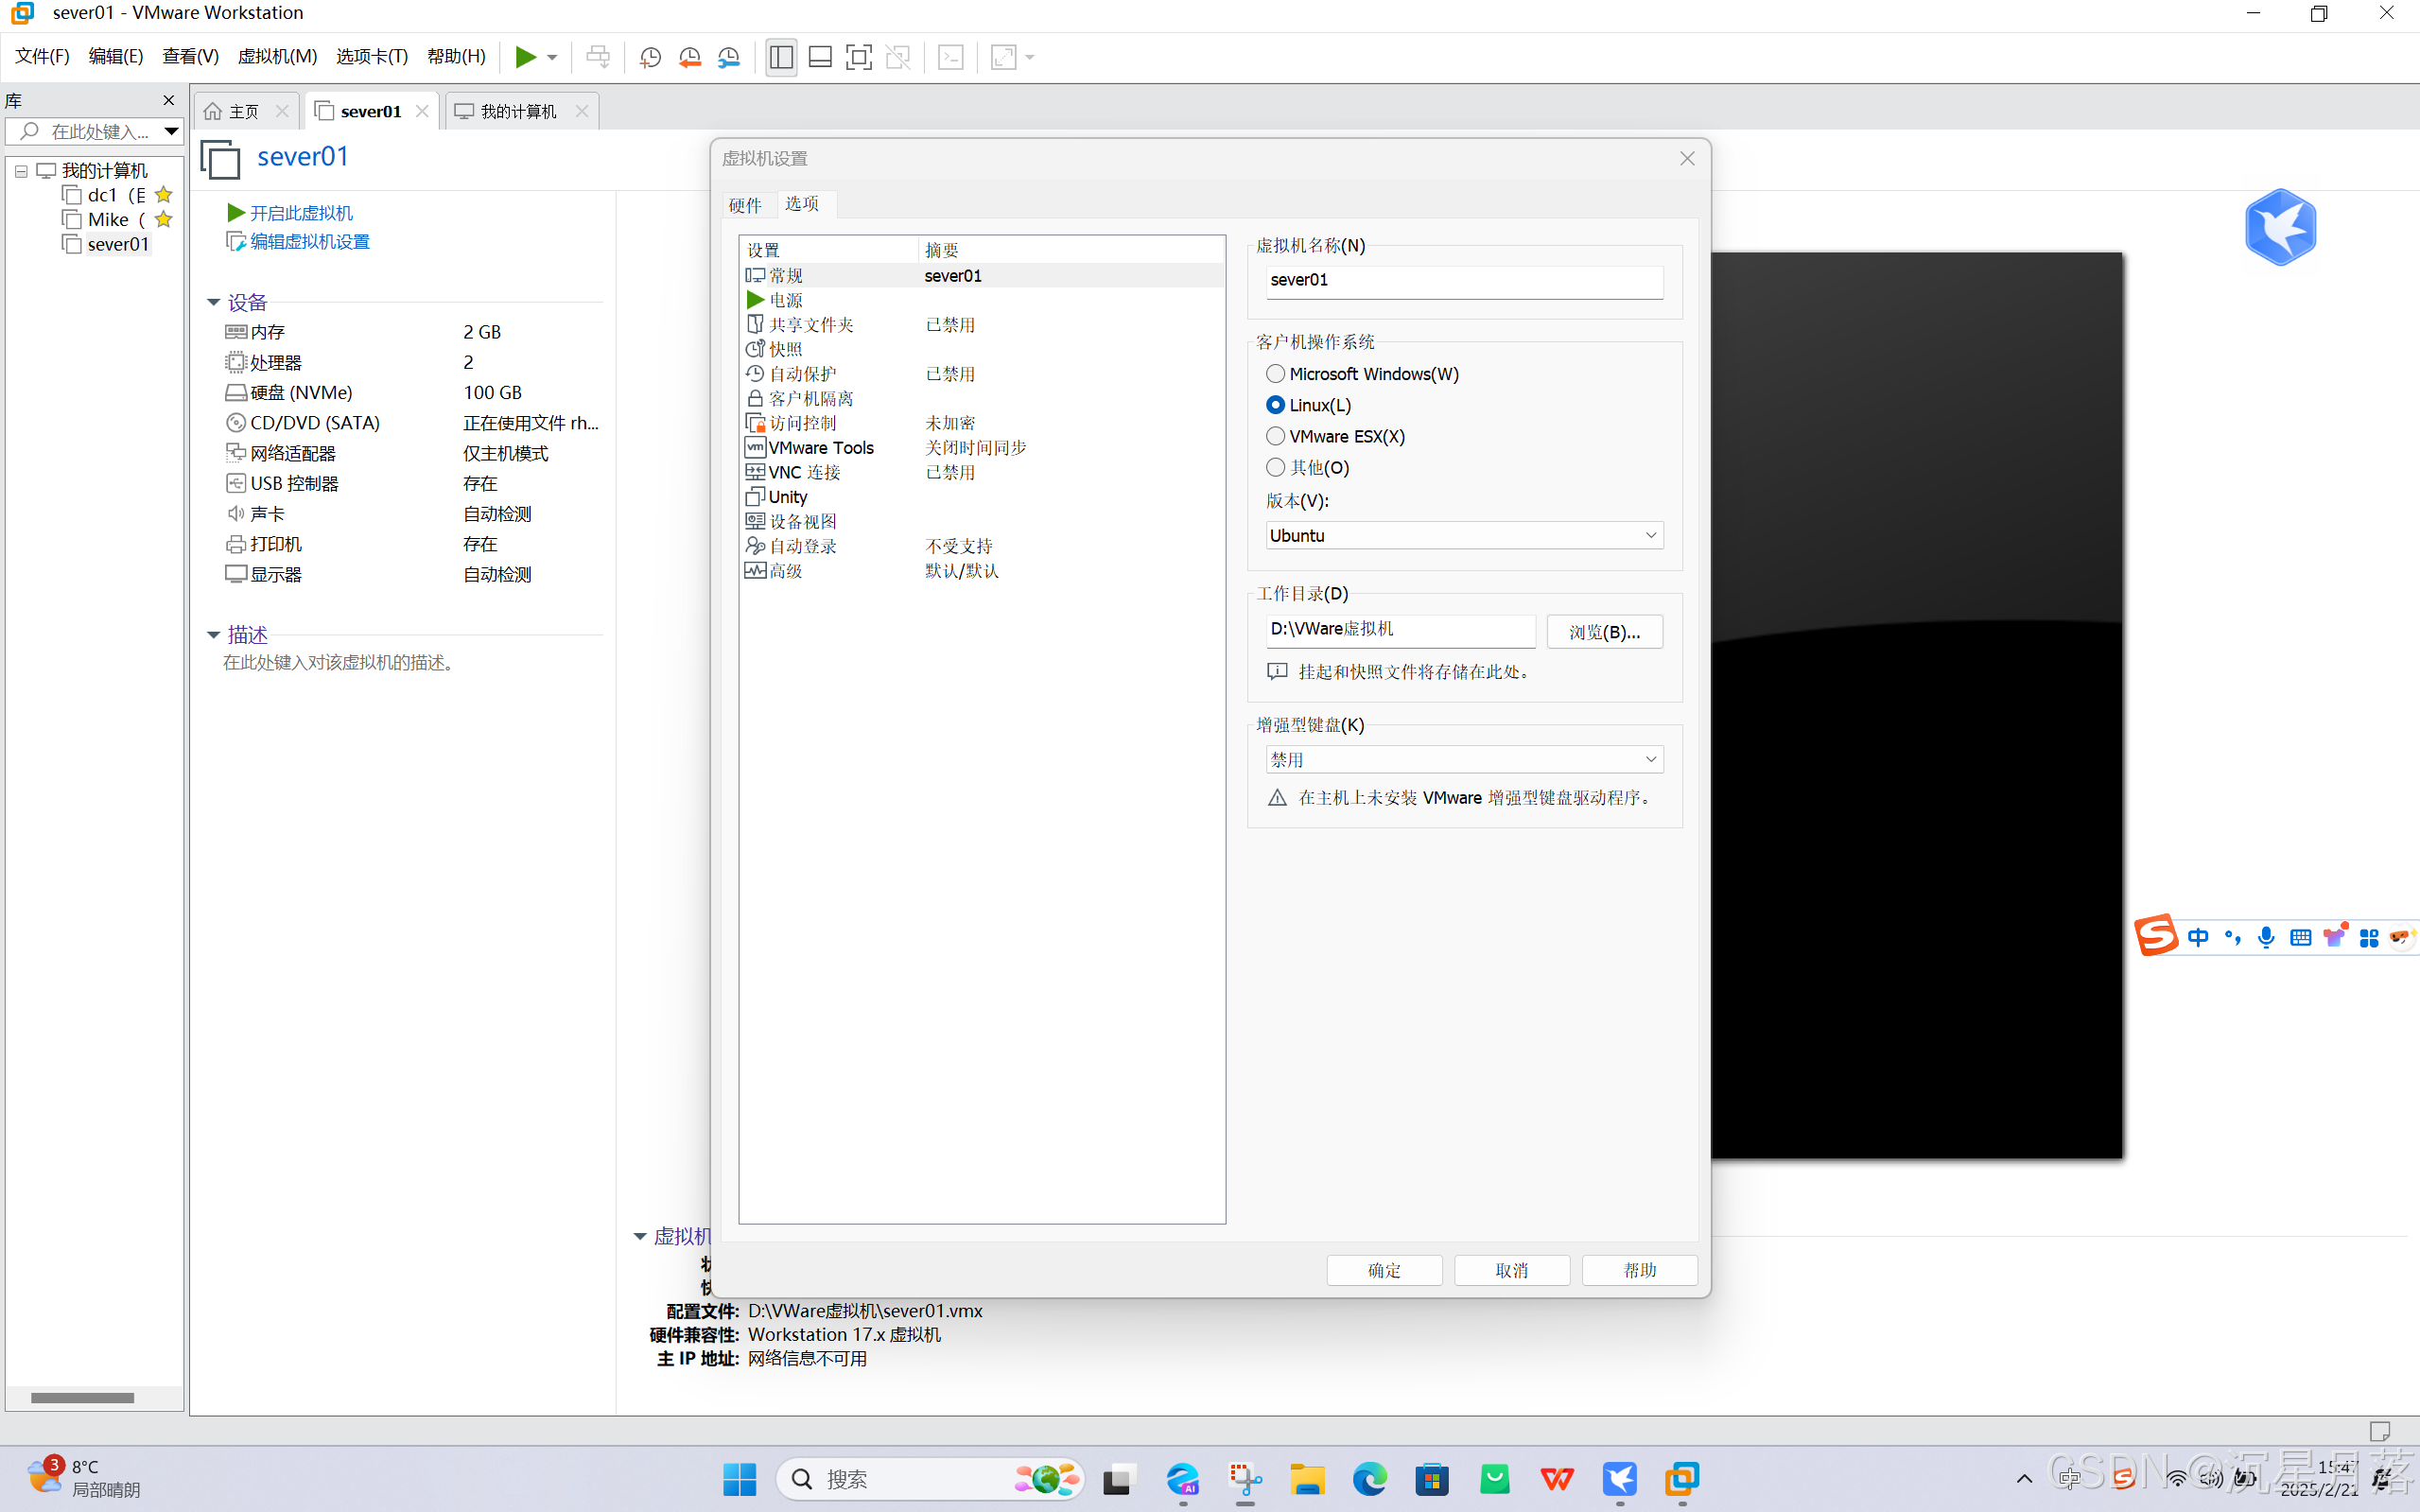Screen dimensions: 2420x1512
Task: Click the revert to snapshot toolbar icon
Action: point(689,57)
